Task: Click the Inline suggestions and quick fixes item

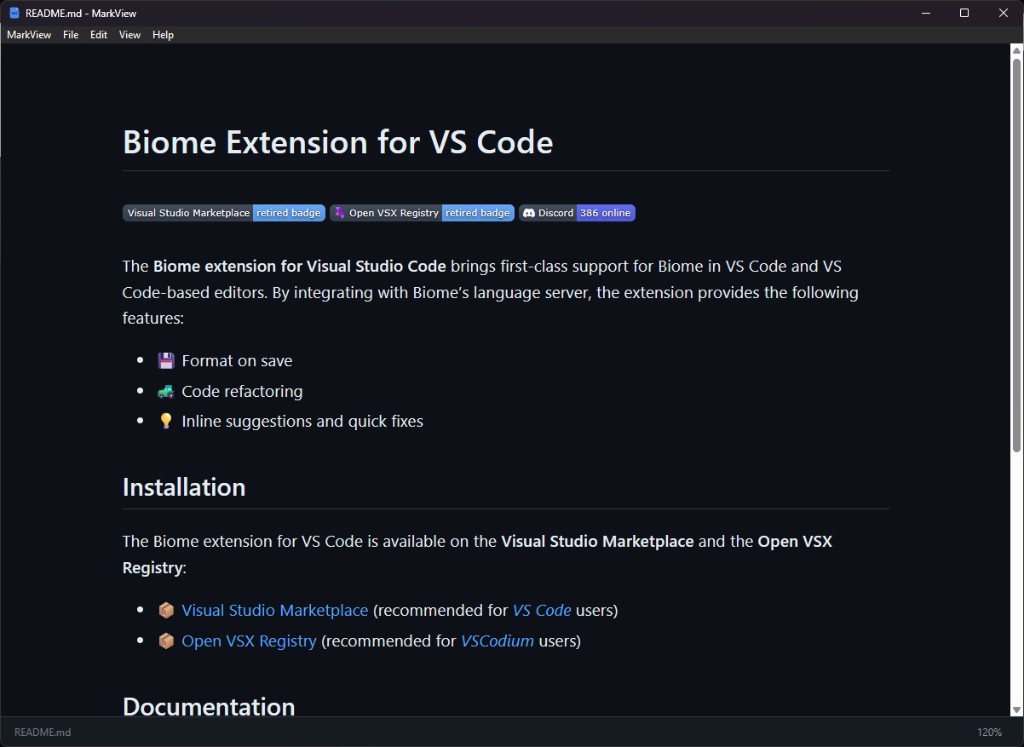Action: tap(302, 421)
